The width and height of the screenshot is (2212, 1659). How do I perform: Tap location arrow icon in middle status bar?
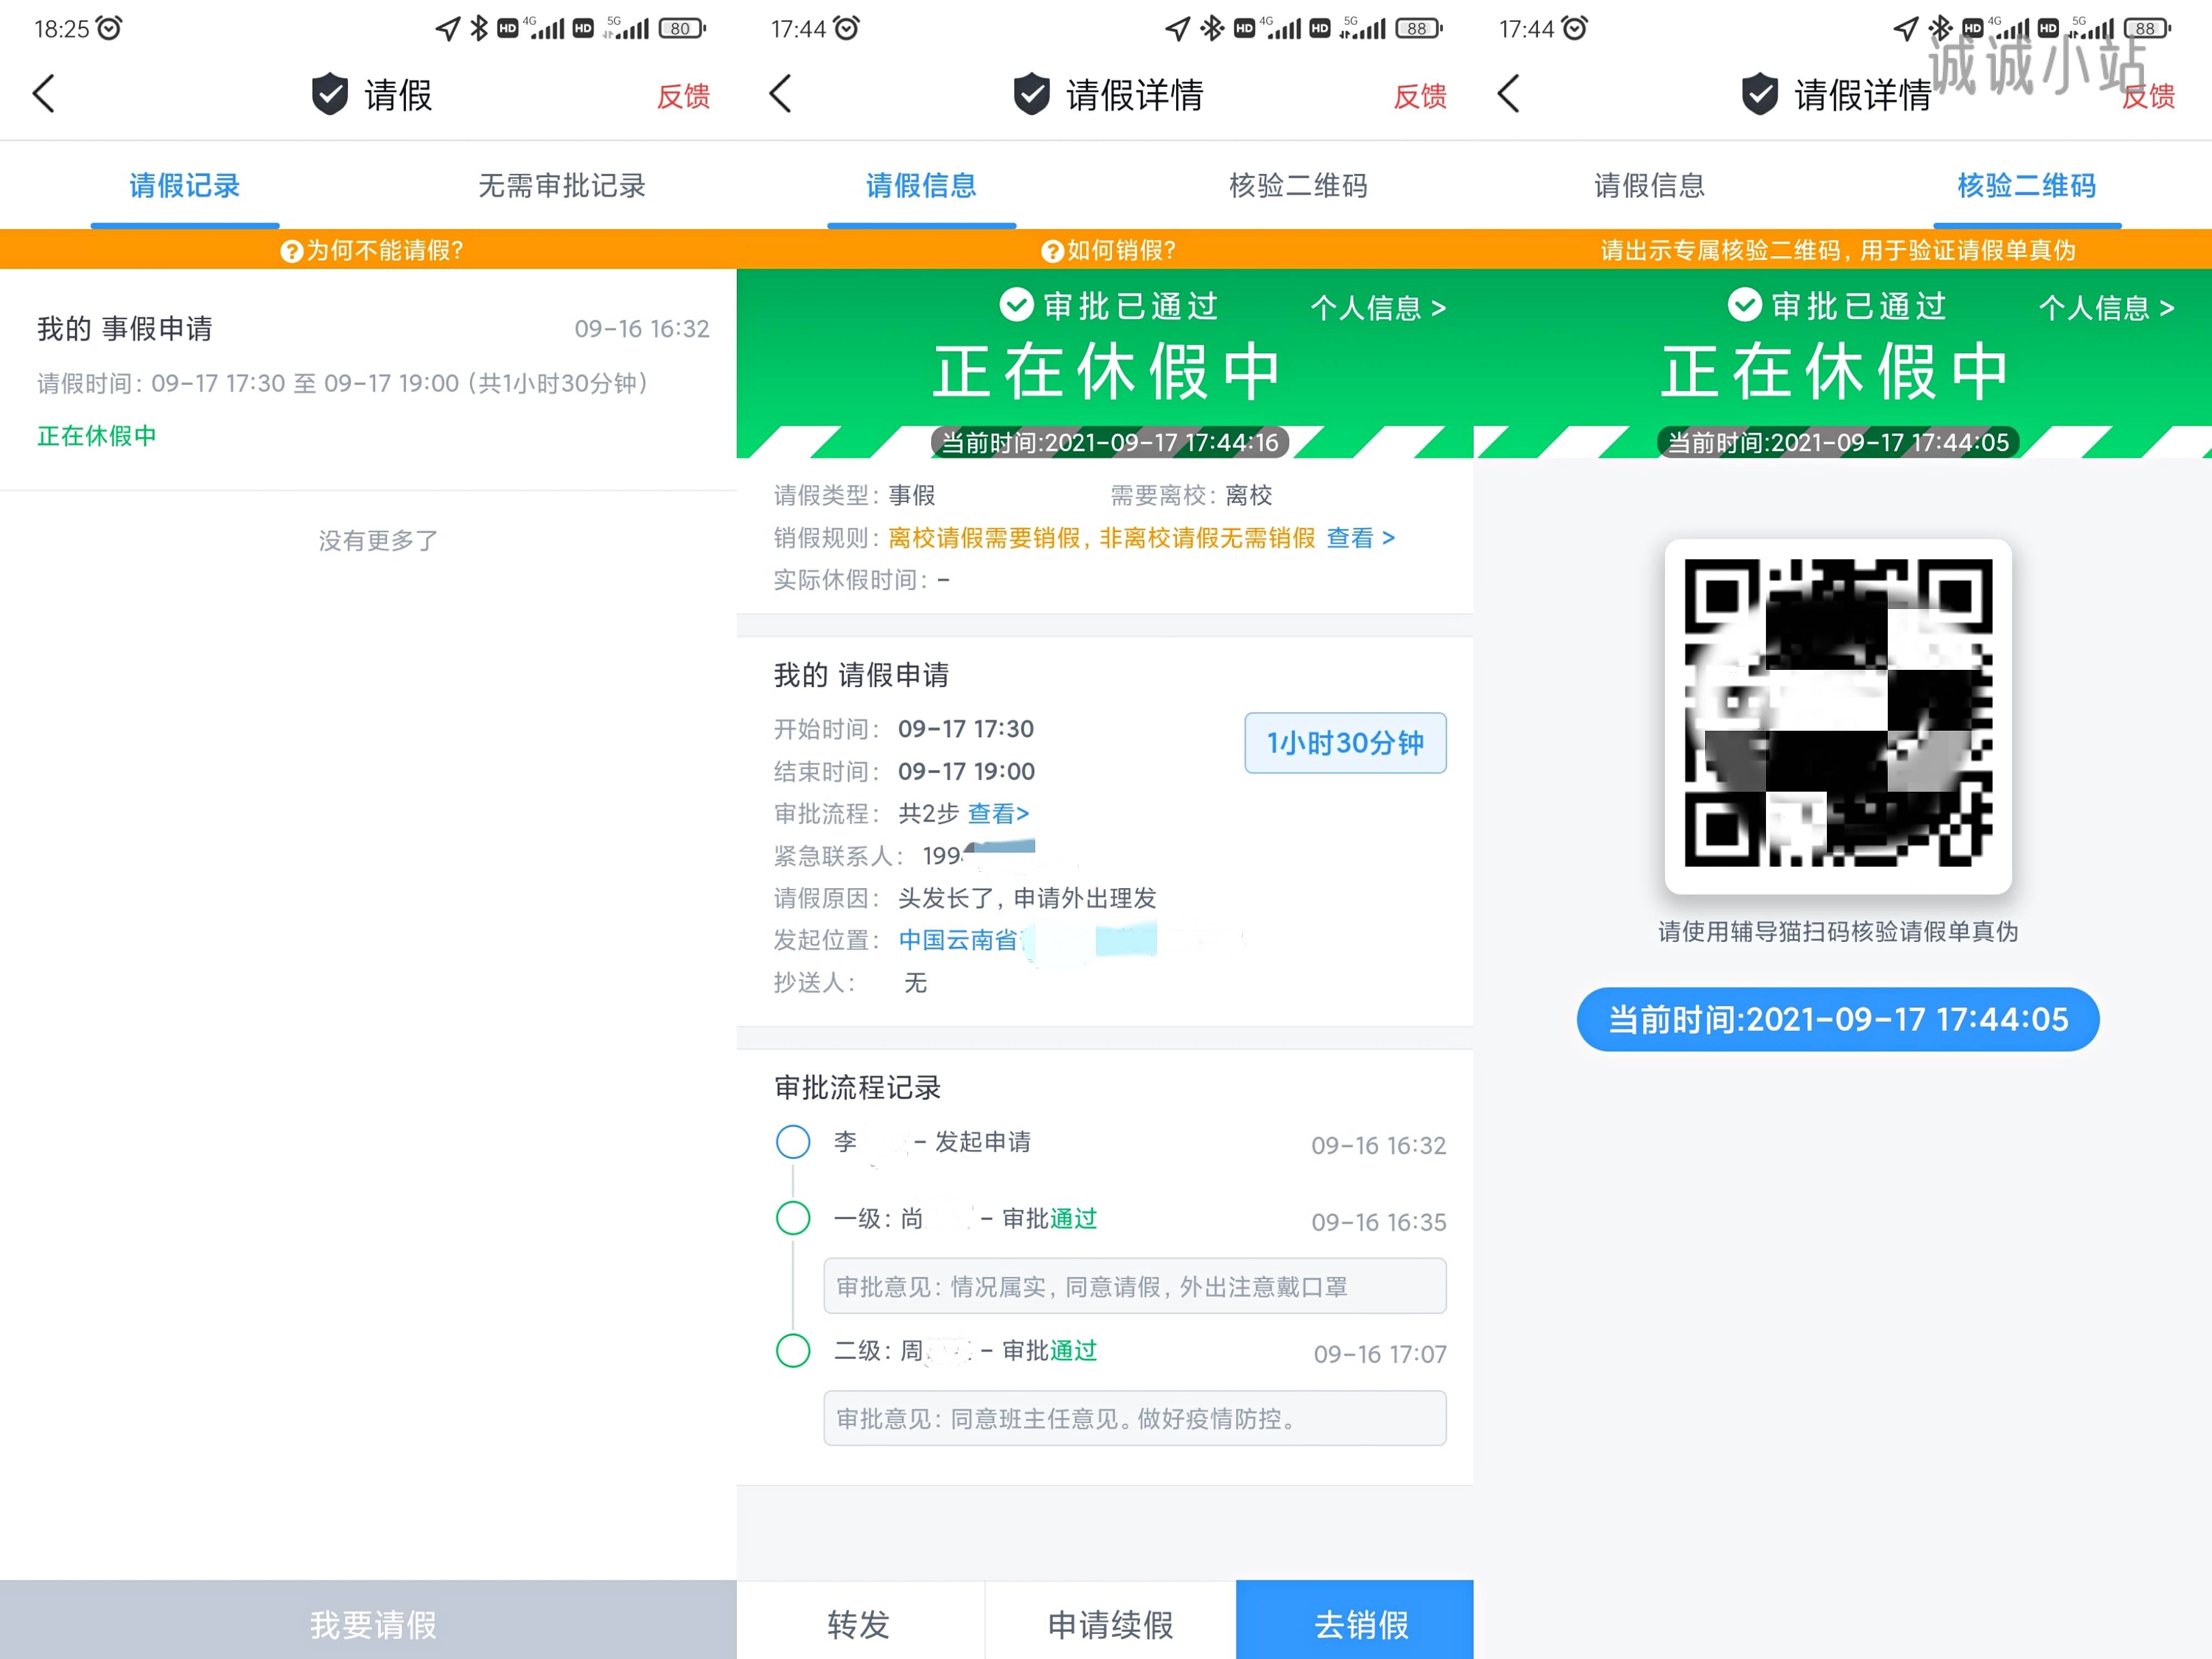coord(1178,28)
